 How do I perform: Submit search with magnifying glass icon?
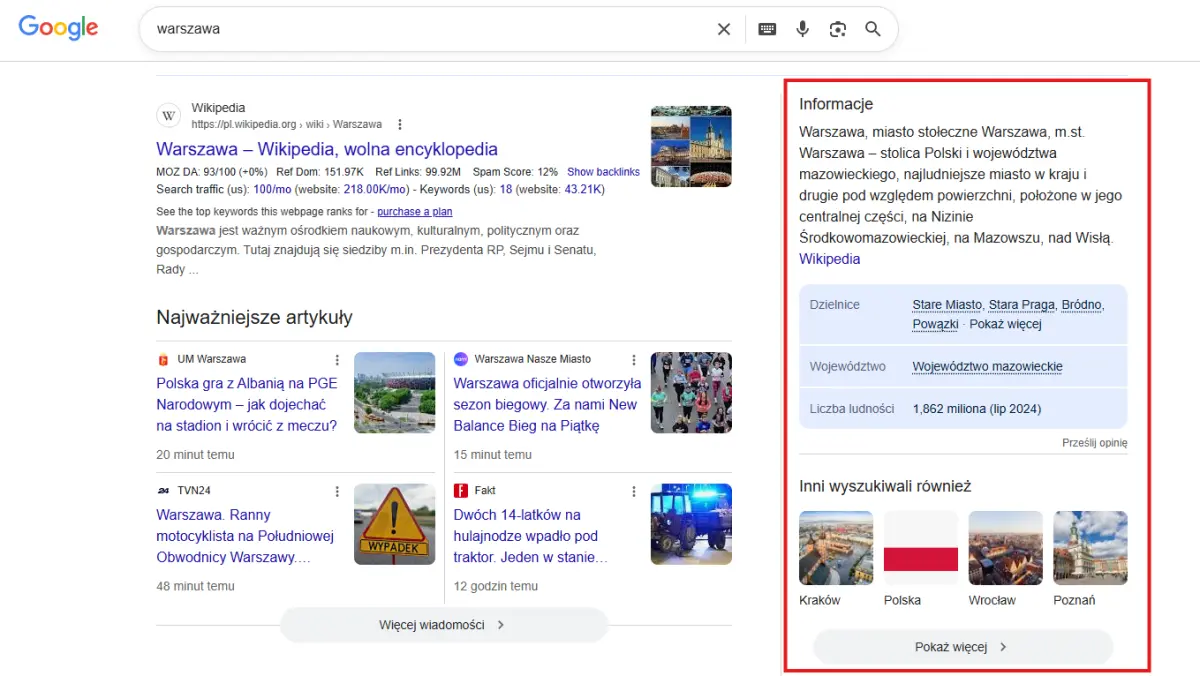coord(873,29)
